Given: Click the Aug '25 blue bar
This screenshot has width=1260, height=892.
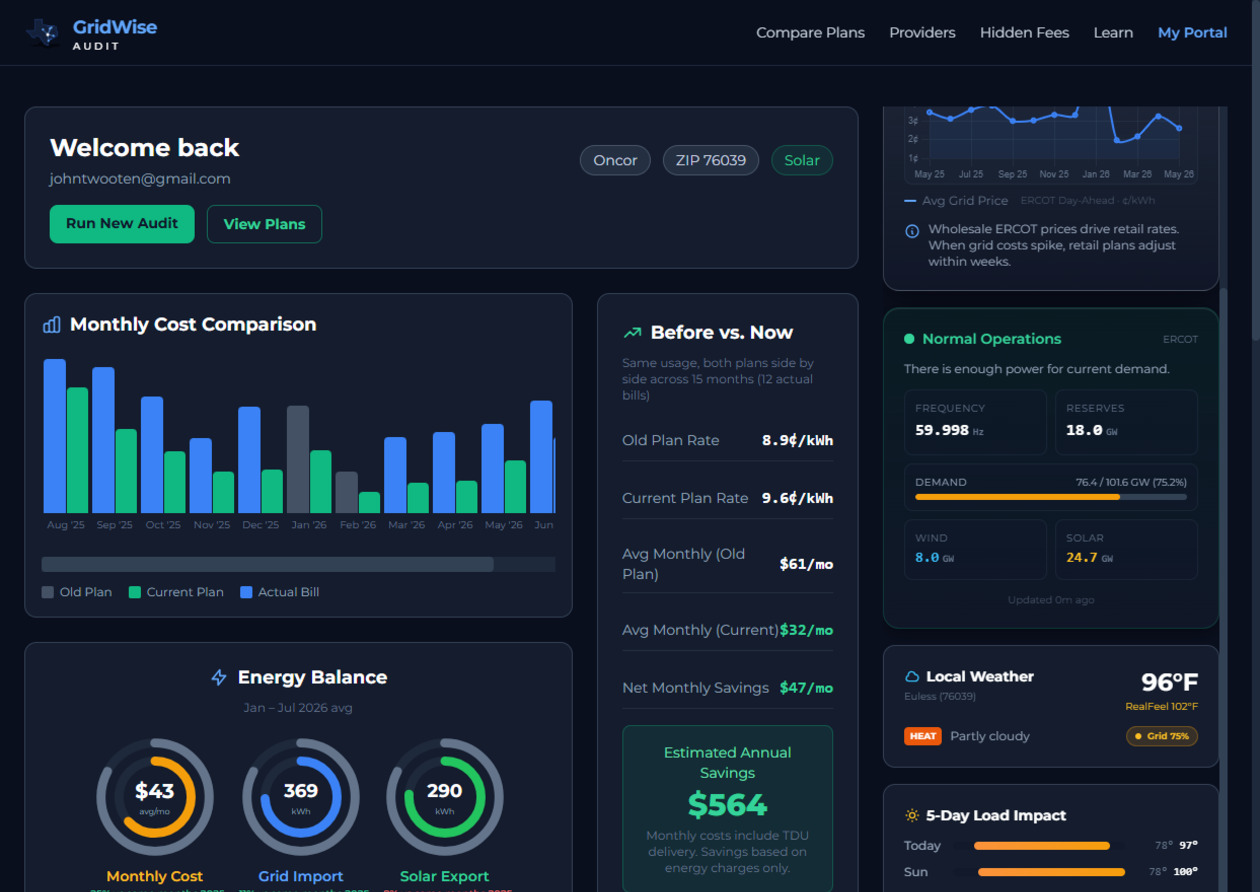Looking at the screenshot, I should [x=55, y=436].
